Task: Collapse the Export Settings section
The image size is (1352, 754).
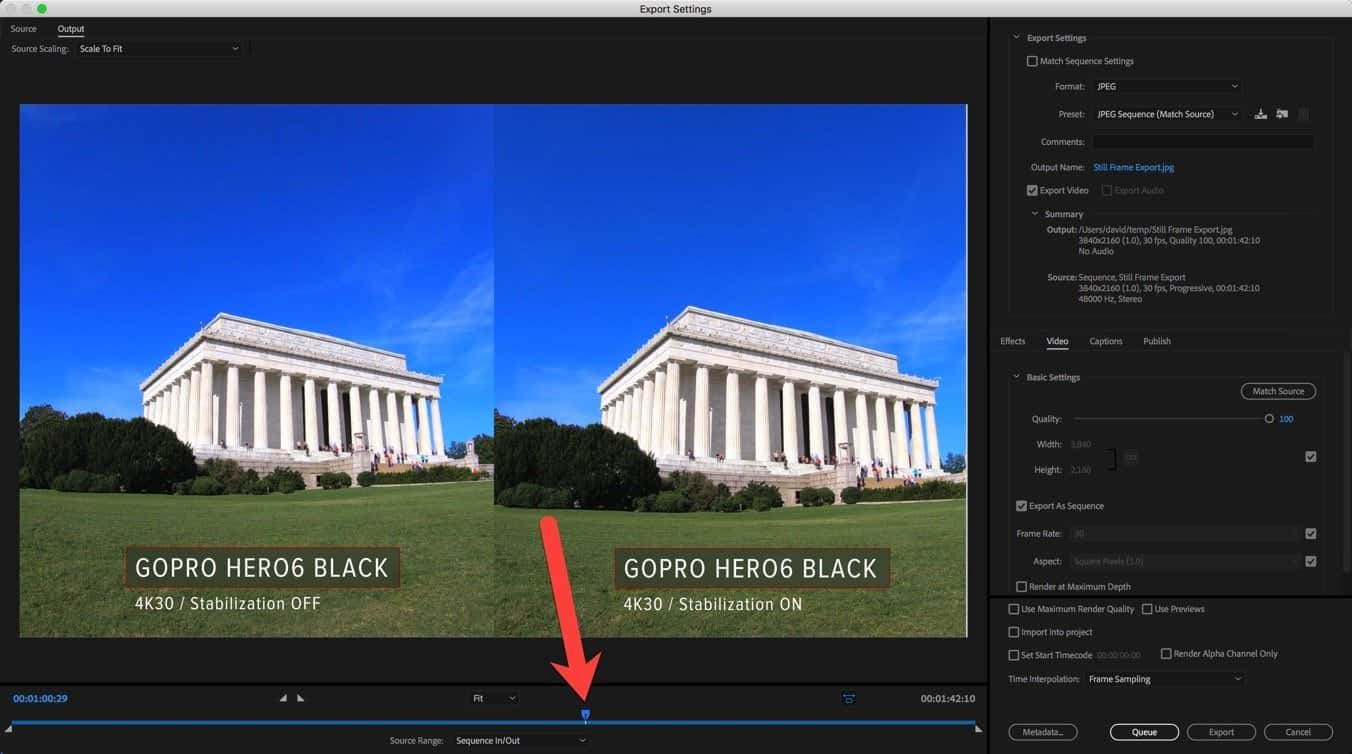Action: (1017, 38)
